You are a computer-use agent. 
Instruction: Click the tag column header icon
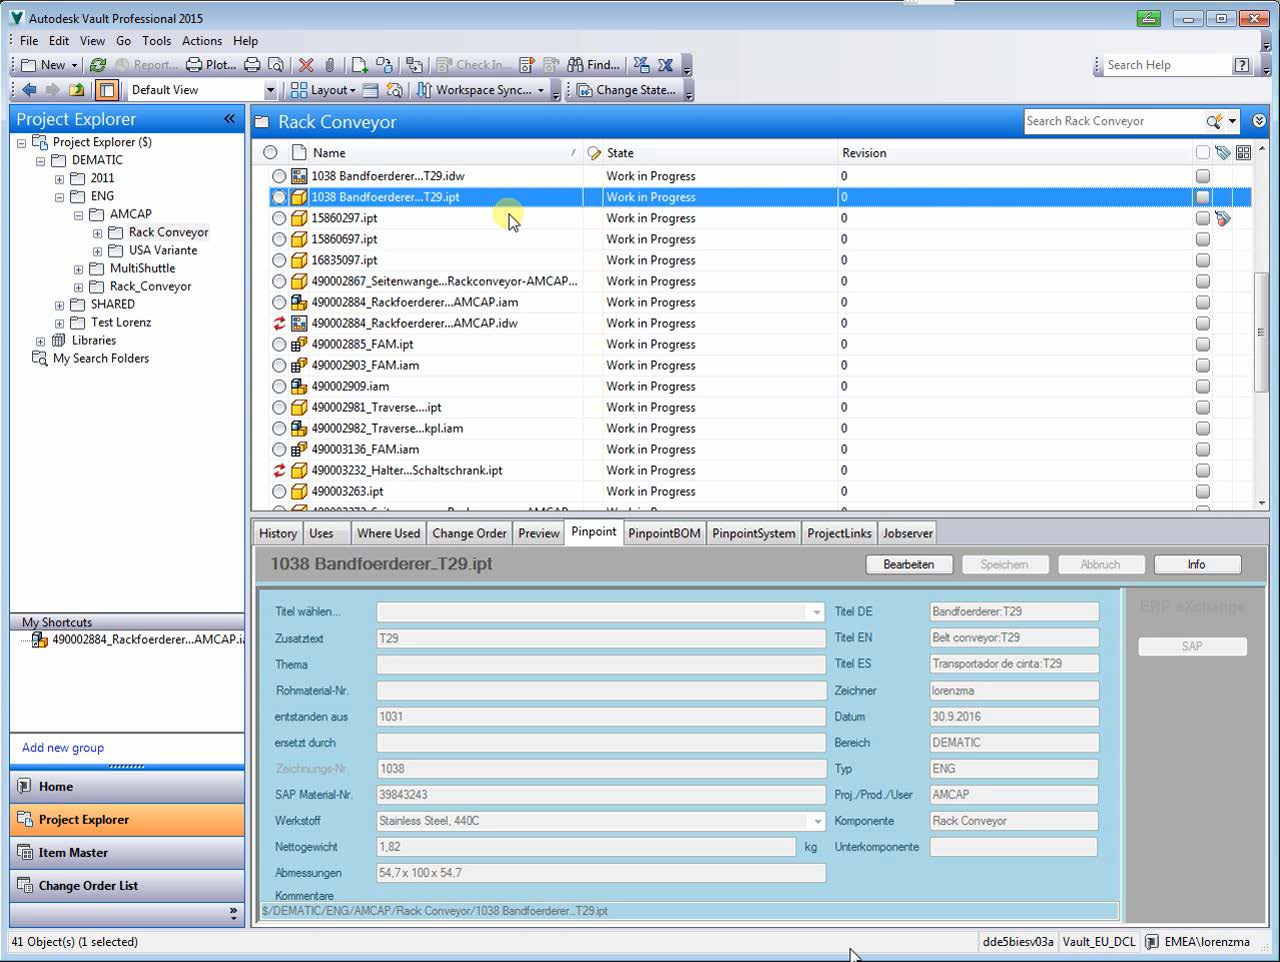[1222, 153]
